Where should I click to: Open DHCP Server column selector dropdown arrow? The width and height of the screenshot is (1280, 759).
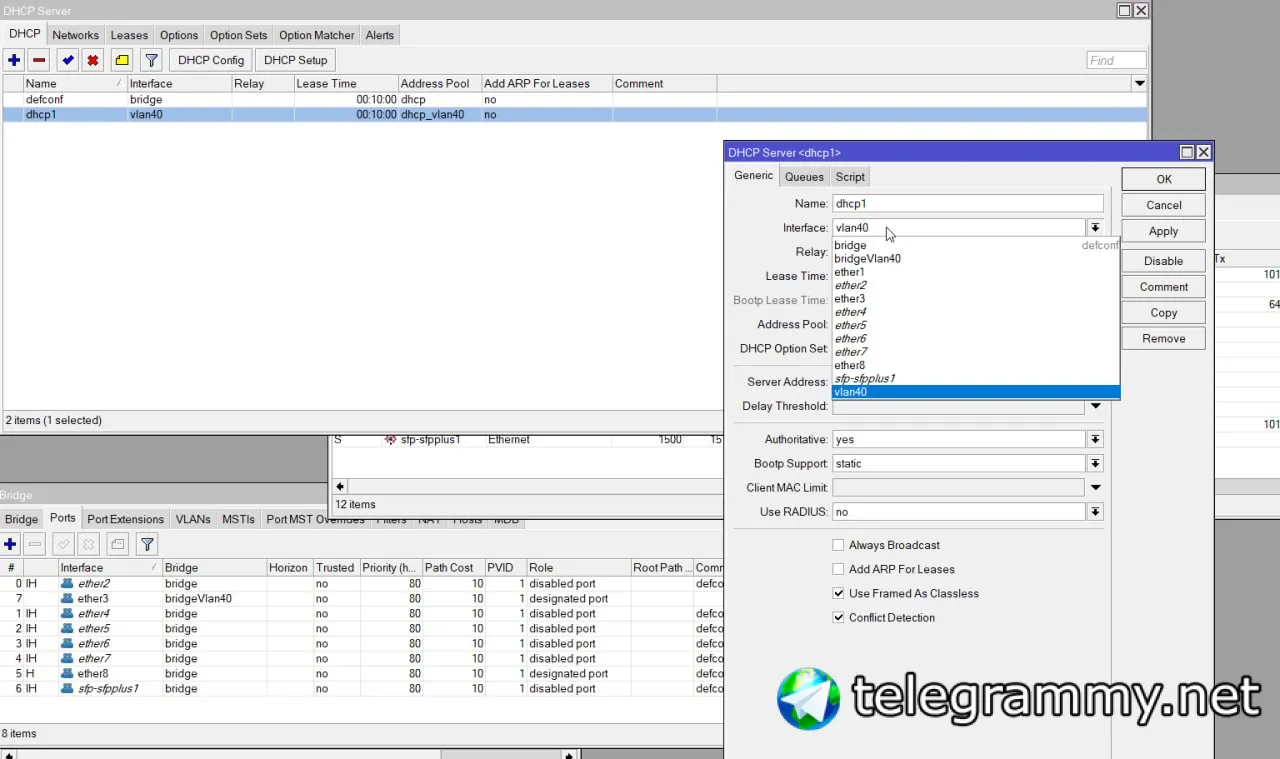(1139, 83)
